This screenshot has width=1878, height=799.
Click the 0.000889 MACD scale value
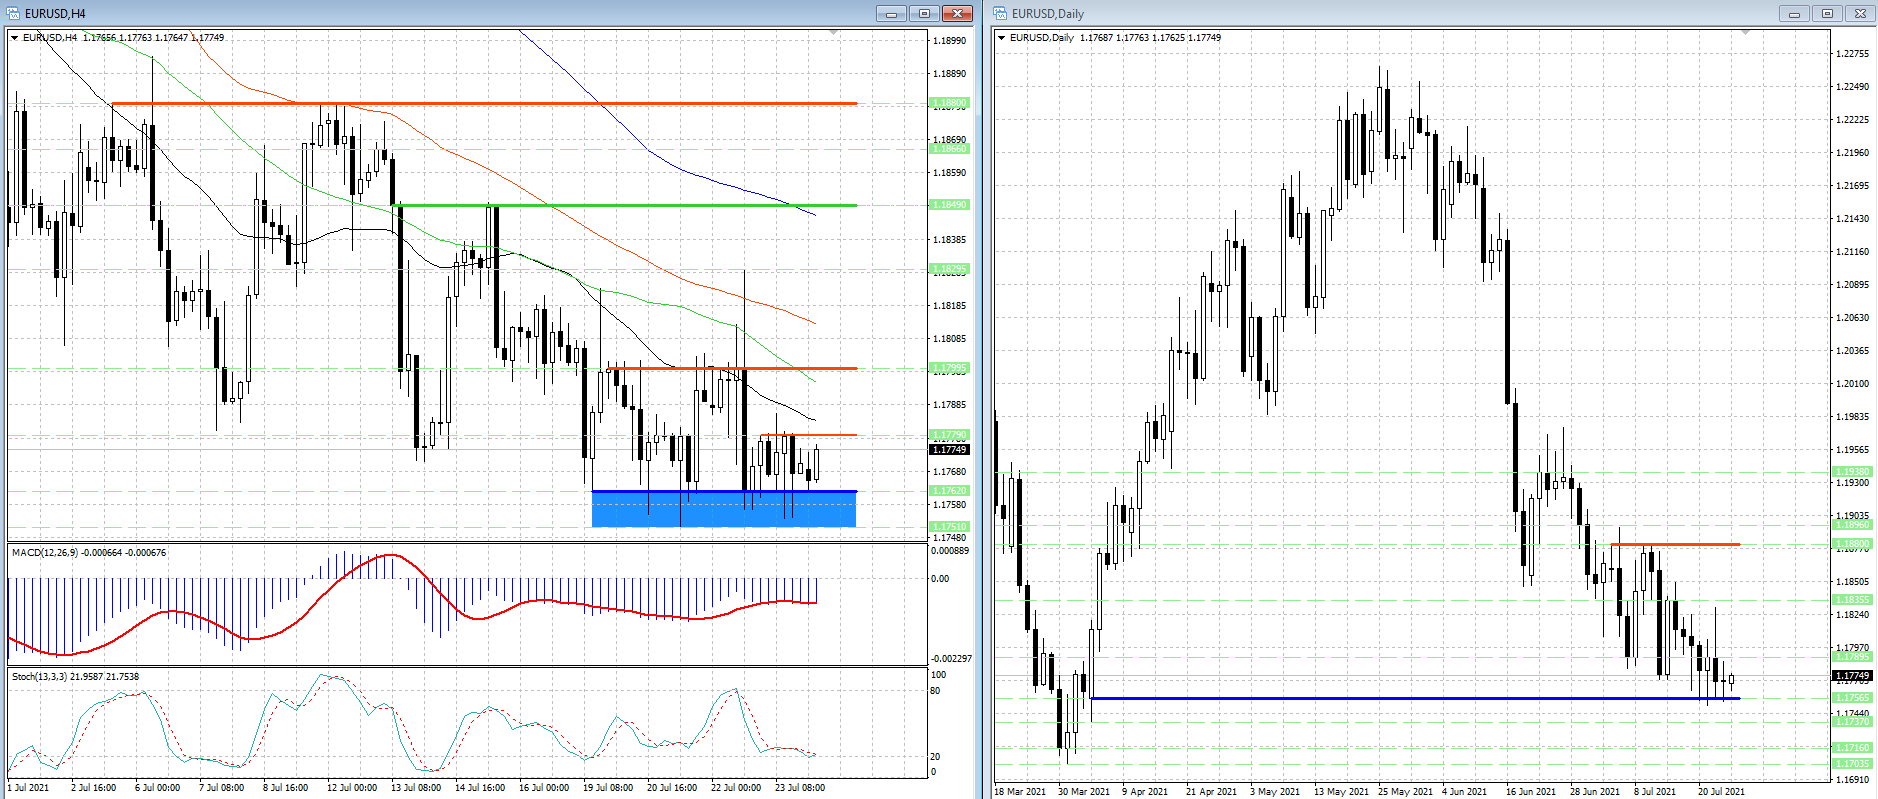[x=951, y=551]
